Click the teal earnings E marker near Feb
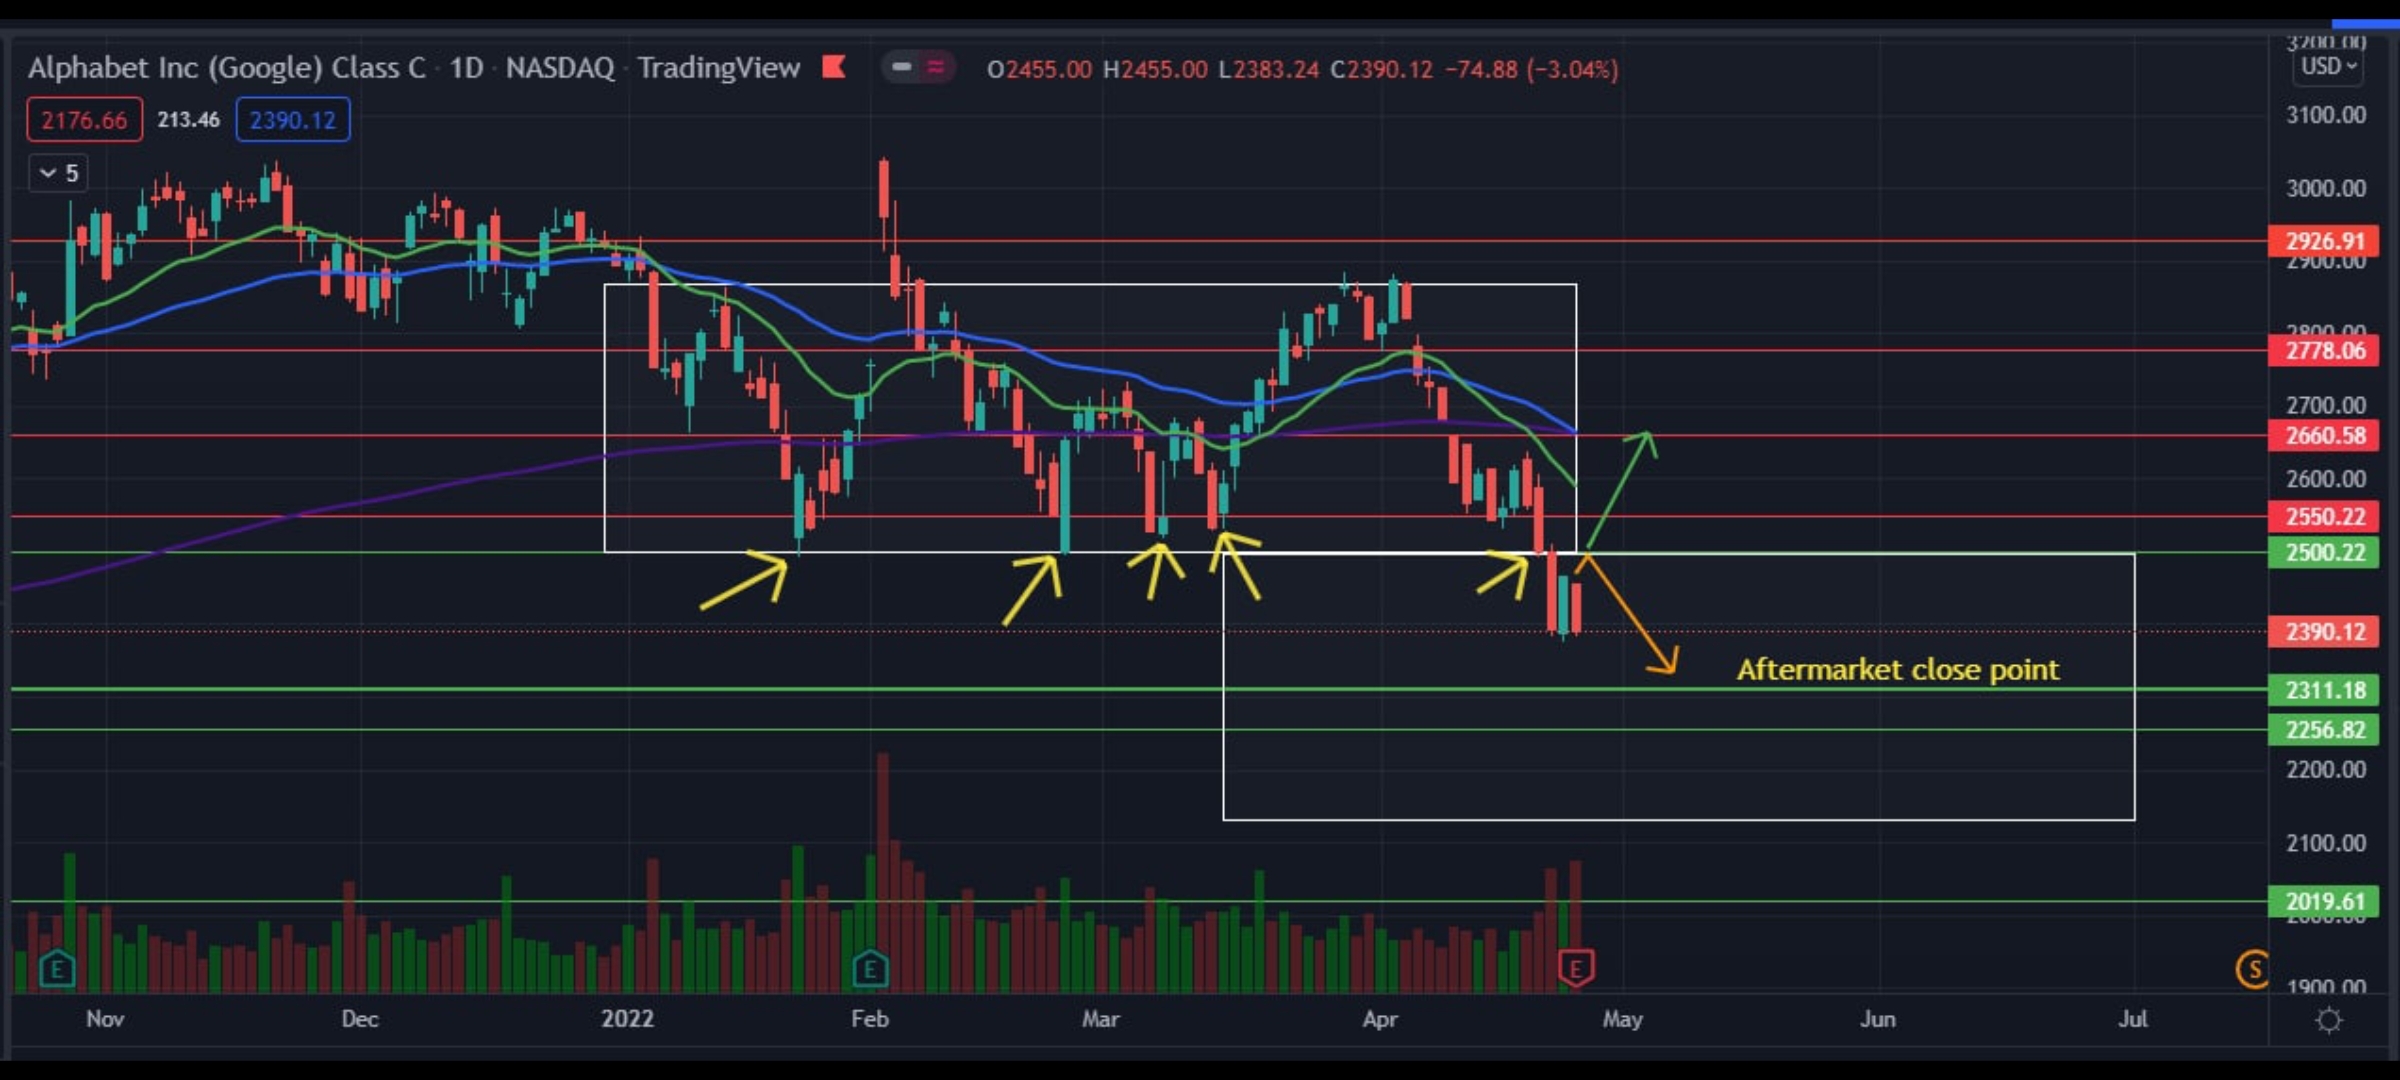Screen dimensions: 2400x1080 click(870, 968)
